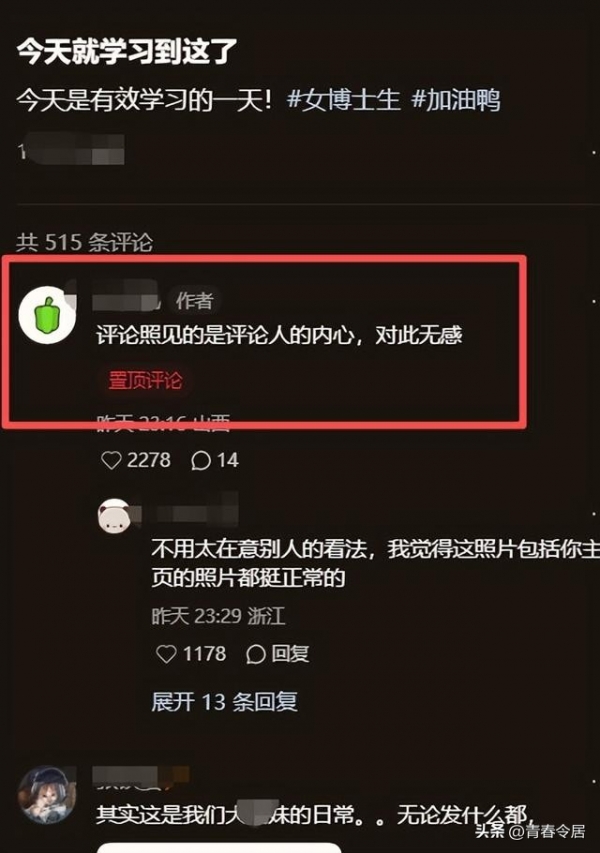Select the post title 今天就学习到这了

pyautogui.click(x=128, y=52)
